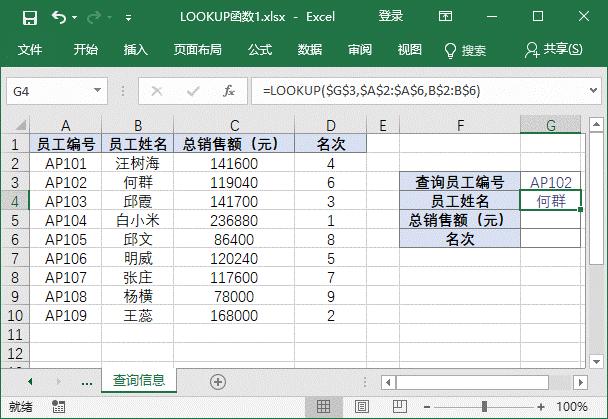Select the query cell G3 with AP102
The height and width of the screenshot is (419, 608).
coord(551,182)
